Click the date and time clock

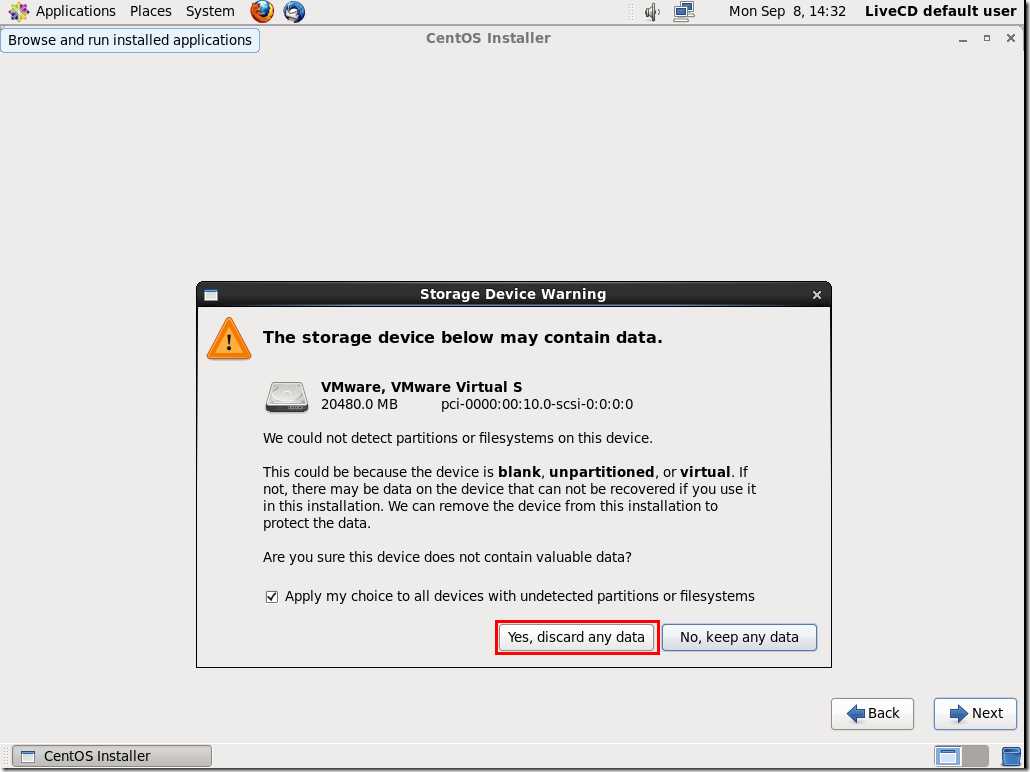click(787, 11)
